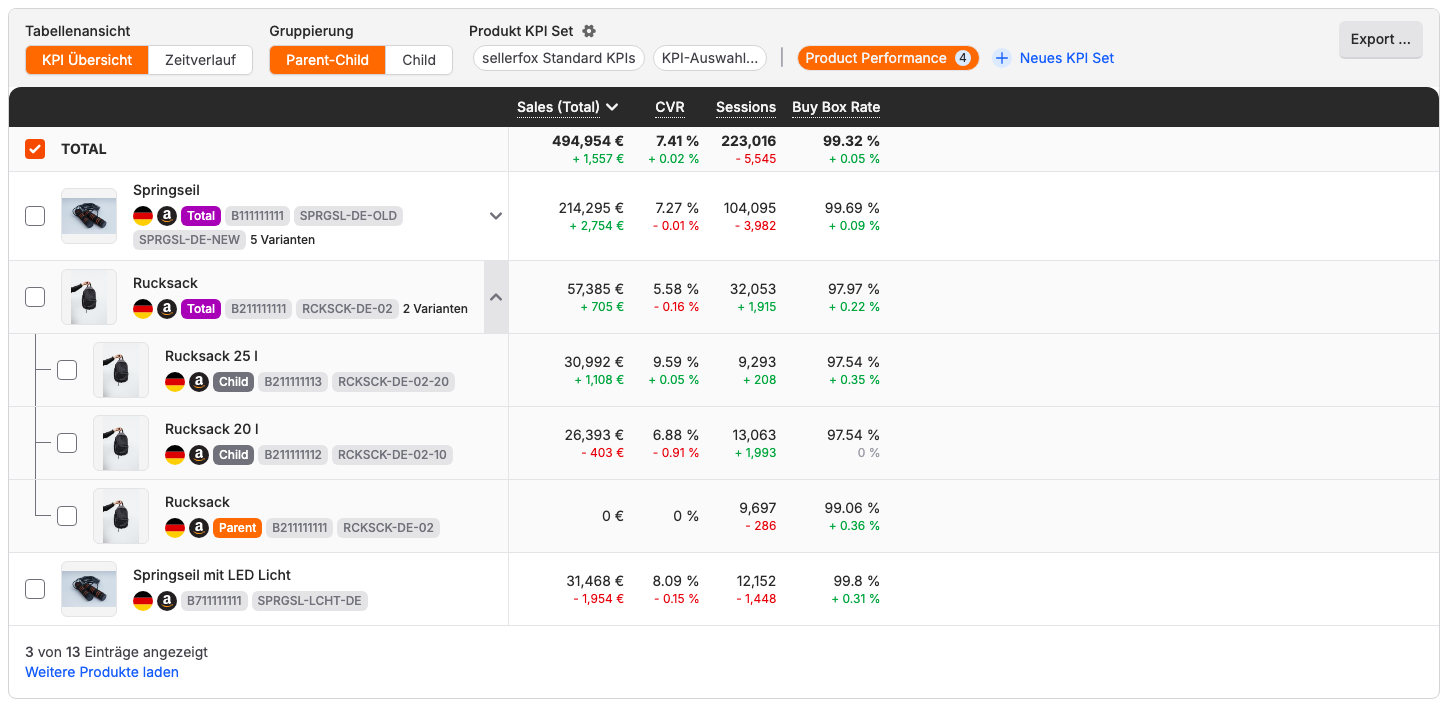This screenshot has width=1448, height=707.
Task: Click the 214,295 € sales value
Action: point(591,208)
